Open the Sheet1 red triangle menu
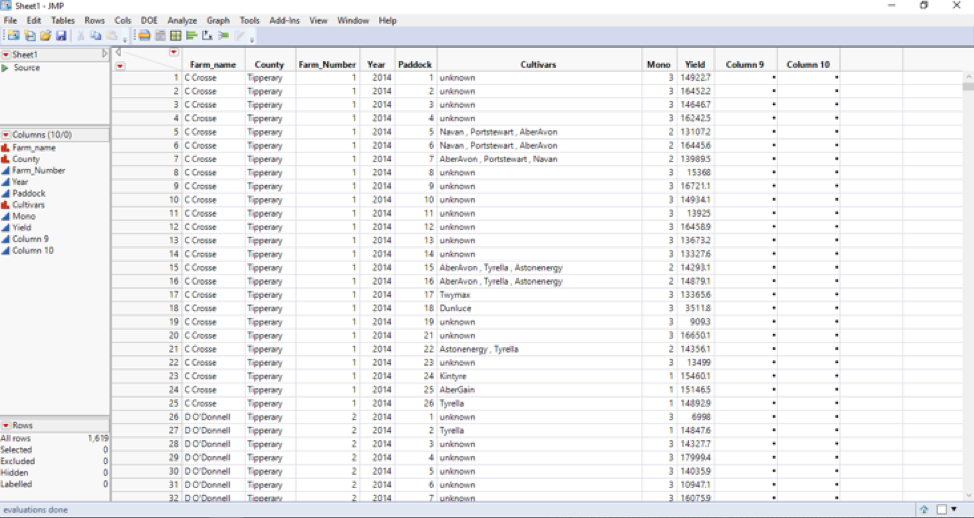Screen dimensions: 974x518 6,55
